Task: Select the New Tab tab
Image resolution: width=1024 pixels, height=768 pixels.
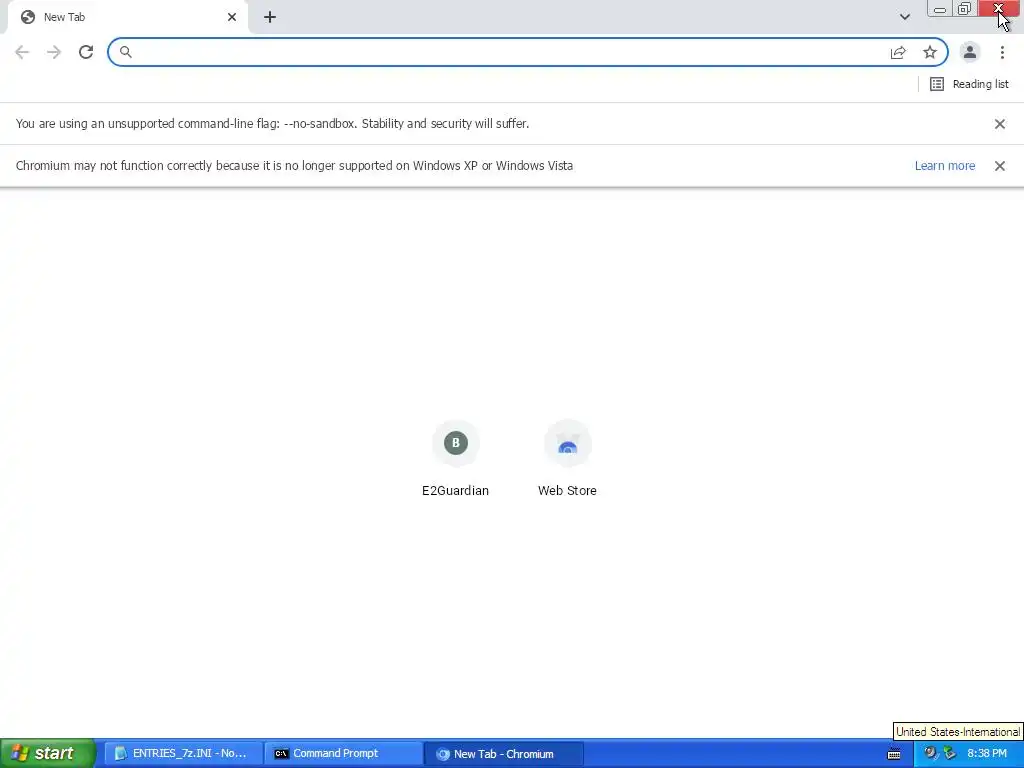Action: pyautogui.click(x=127, y=17)
